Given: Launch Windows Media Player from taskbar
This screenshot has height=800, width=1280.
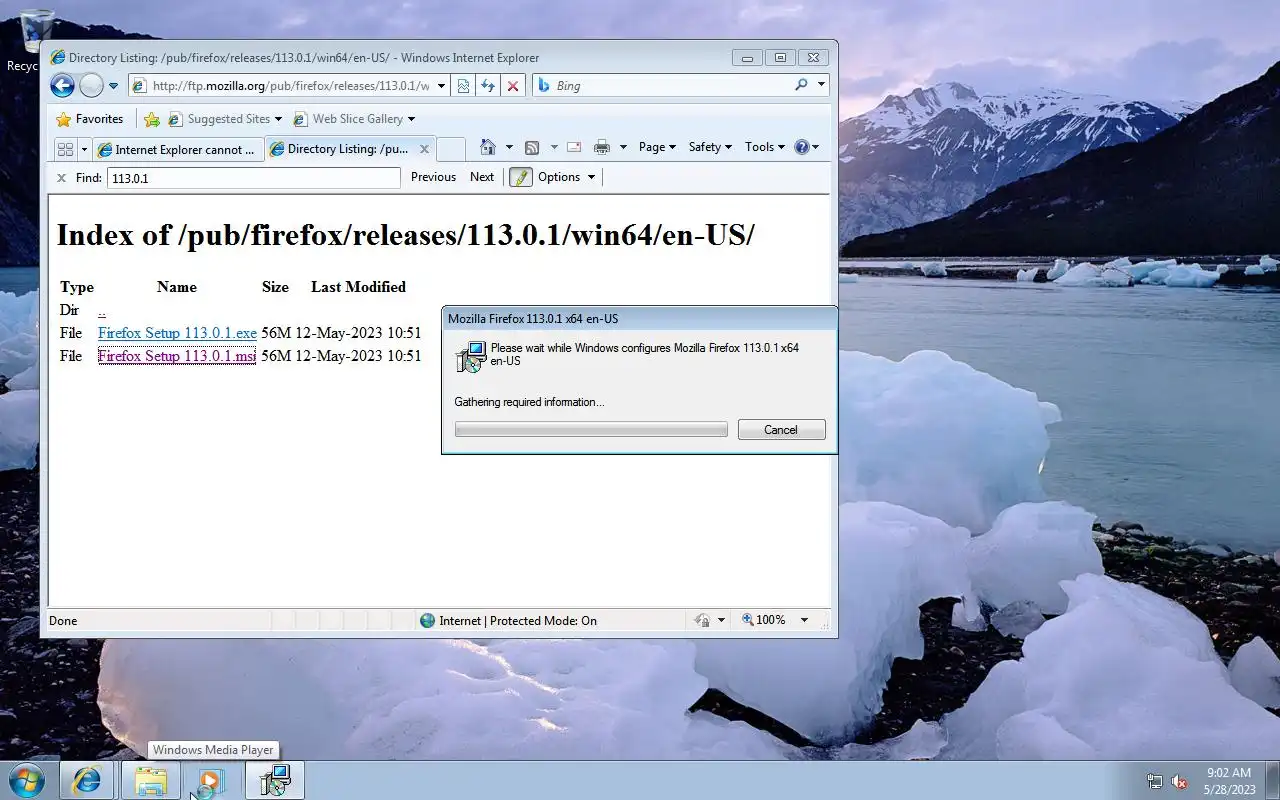Looking at the screenshot, I should click(x=211, y=780).
